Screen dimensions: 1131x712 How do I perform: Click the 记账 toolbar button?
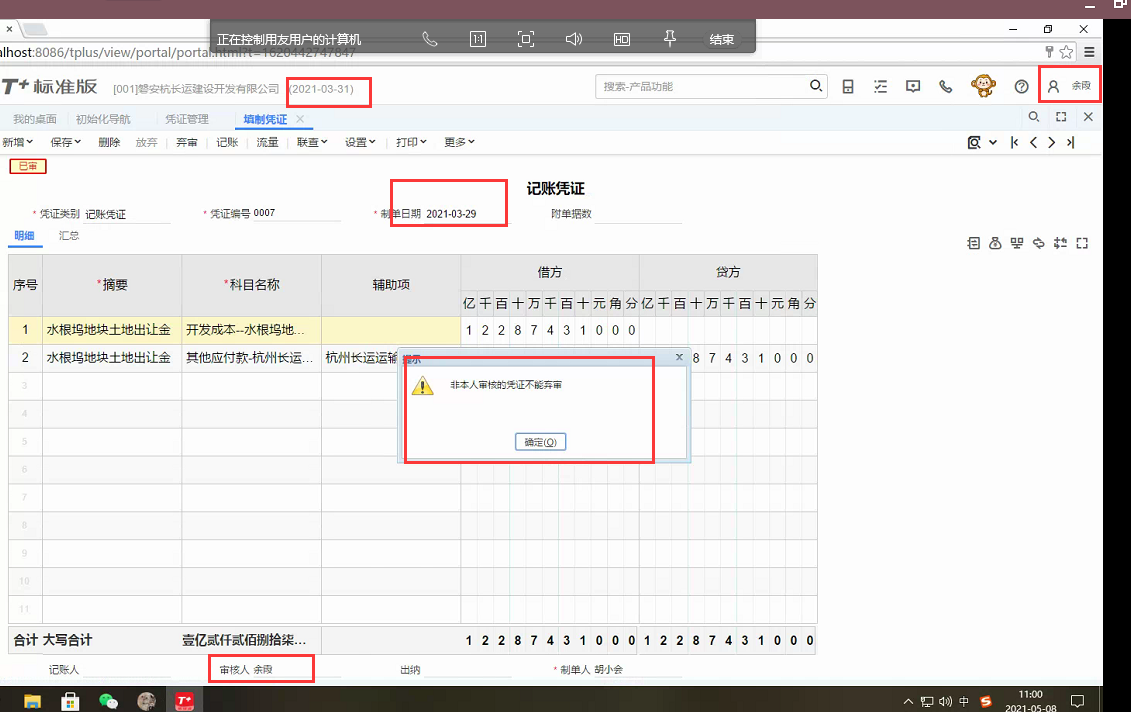click(x=227, y=142)
